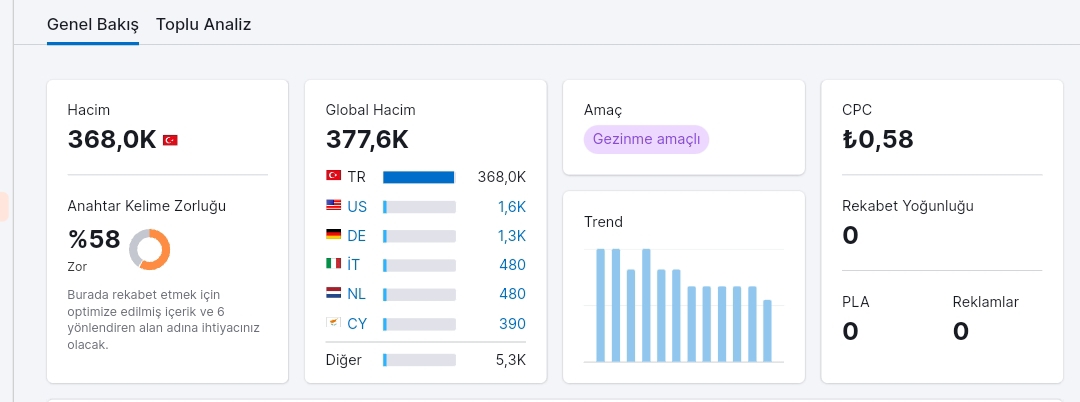
Task: Click the last bar in Trend chart
Action: coord(767,330)
